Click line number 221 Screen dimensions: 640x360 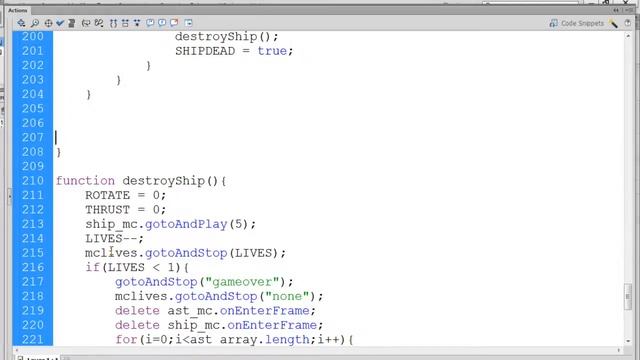[x=33, y=340]
